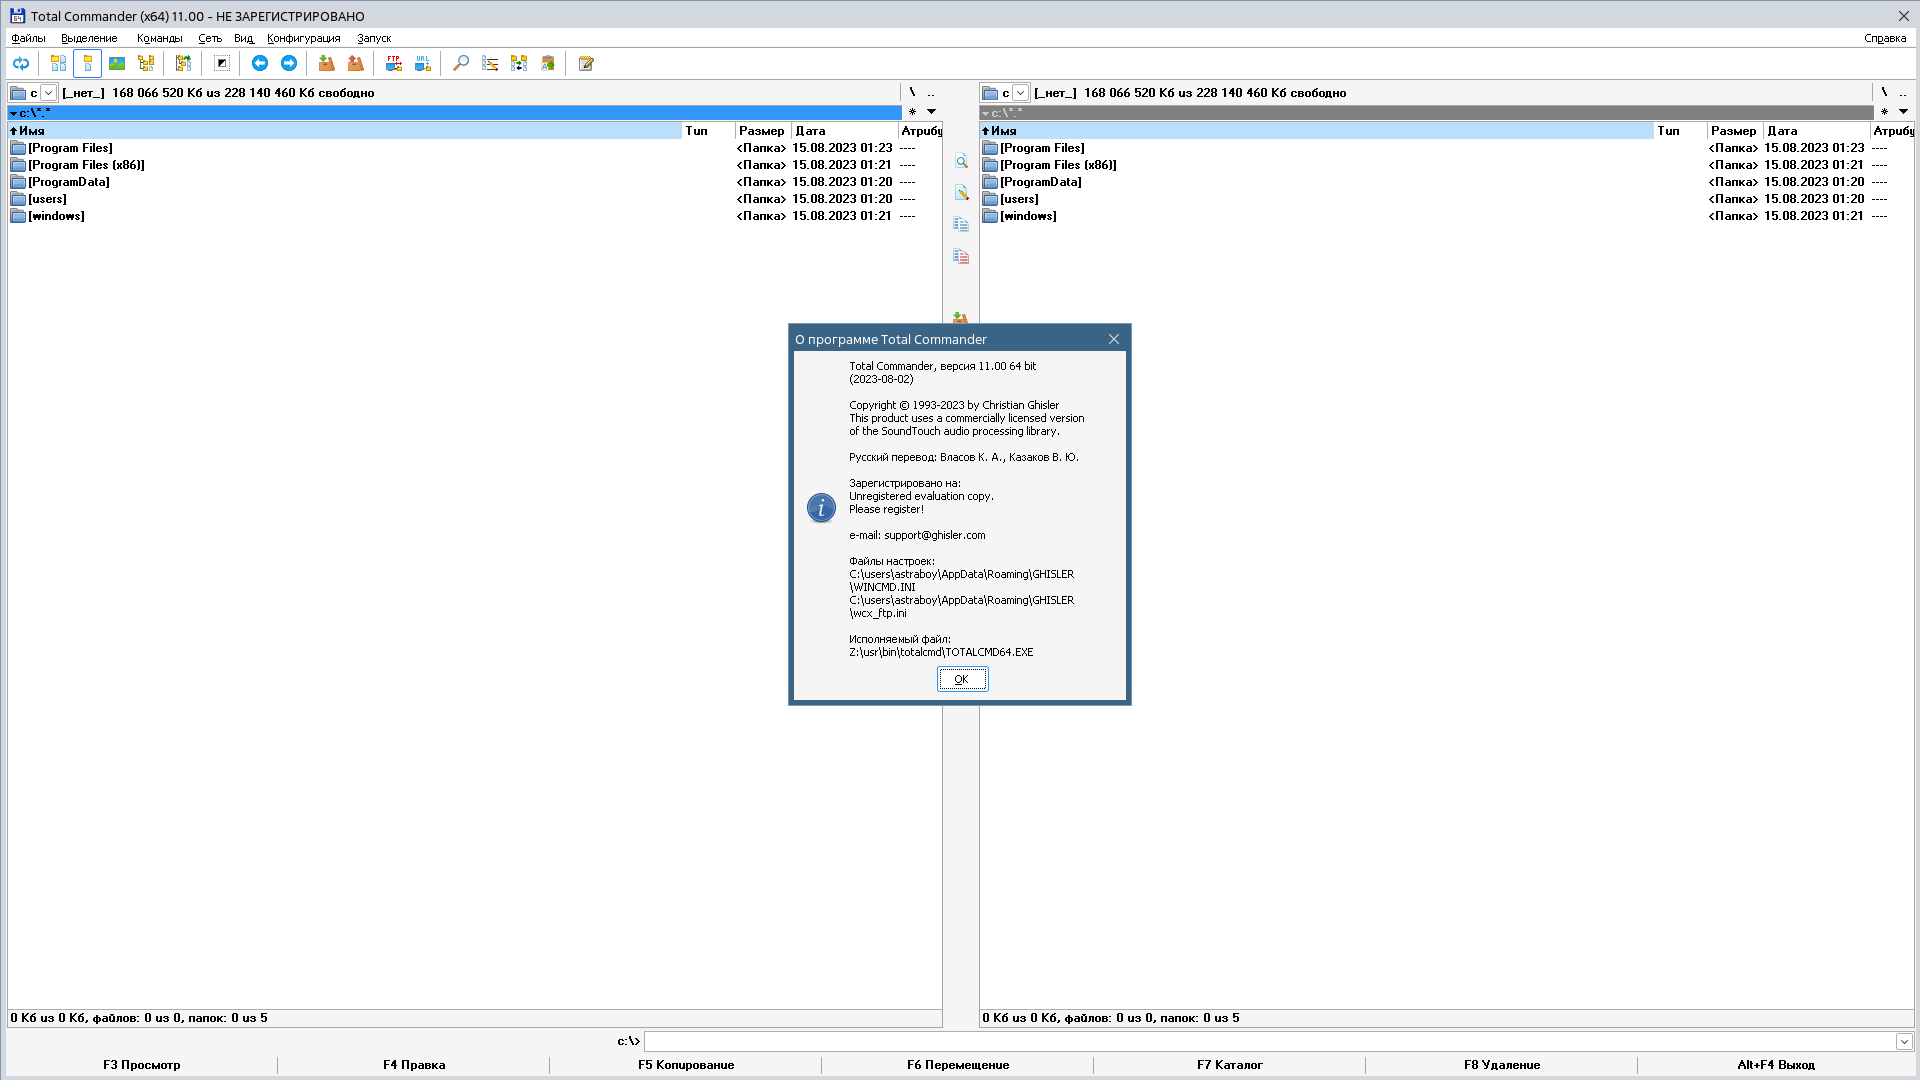The image size is (1920, 1080).
Task: Click the F8 Удаление button
Action: click(x=1502, y=1065)
